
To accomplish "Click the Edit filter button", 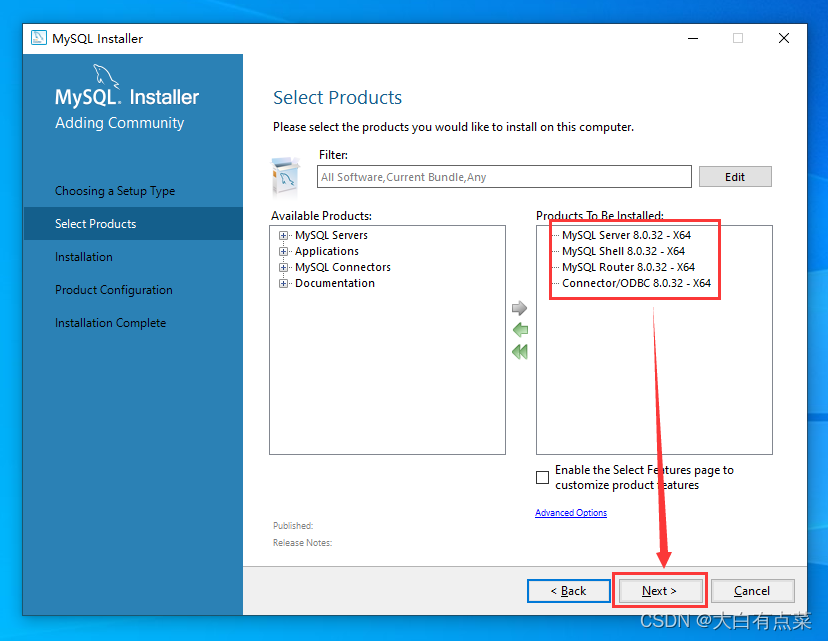I will [735, 177].
